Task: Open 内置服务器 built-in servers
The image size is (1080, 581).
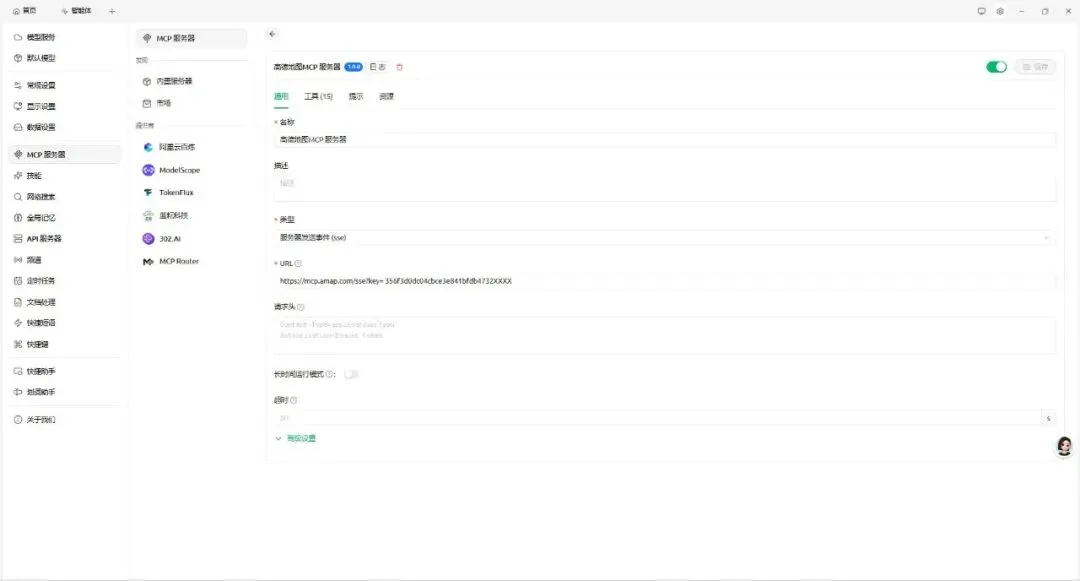Action: (191, 81)
